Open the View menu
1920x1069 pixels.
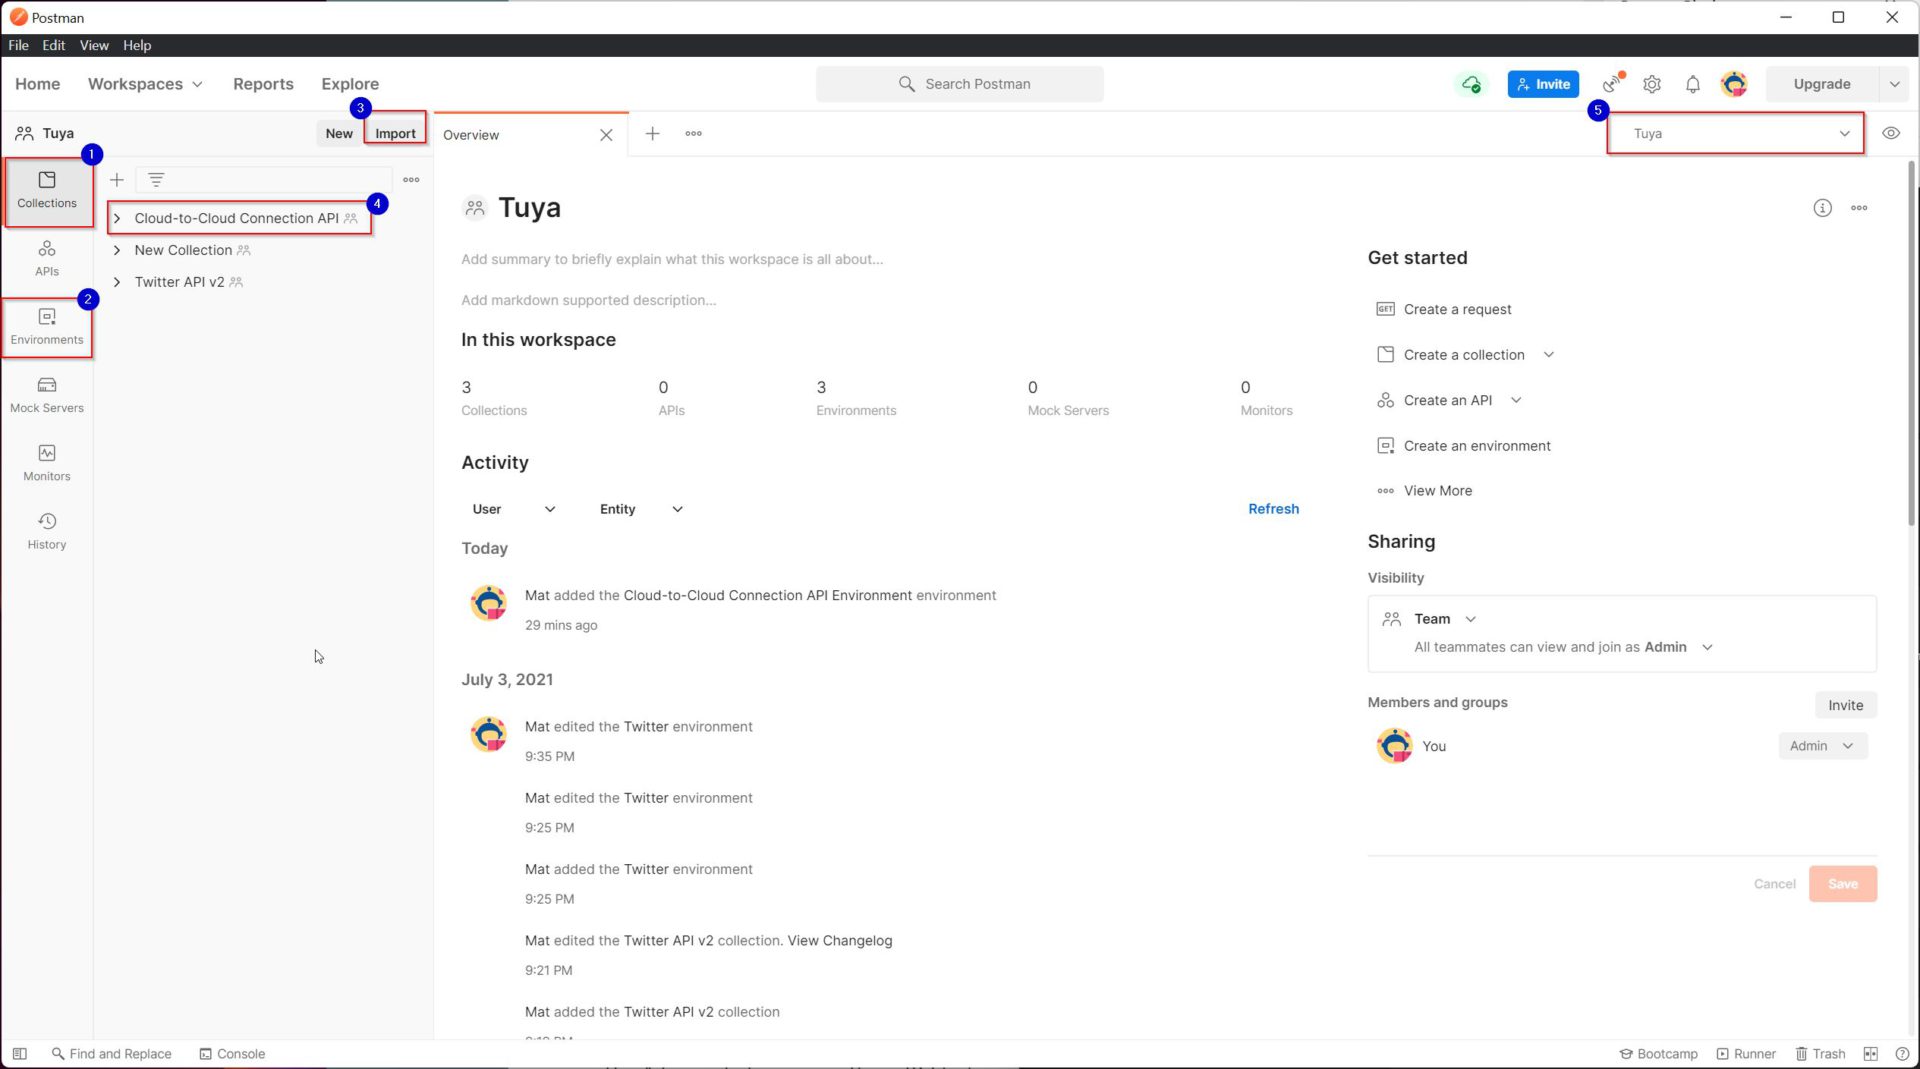pos(93,45)
